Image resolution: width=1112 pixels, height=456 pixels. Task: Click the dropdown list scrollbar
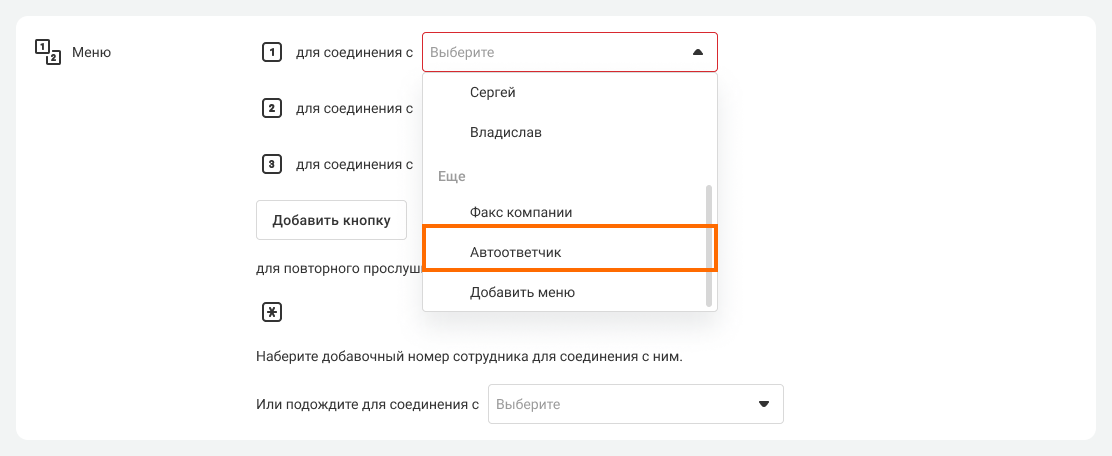pos(709,244)
